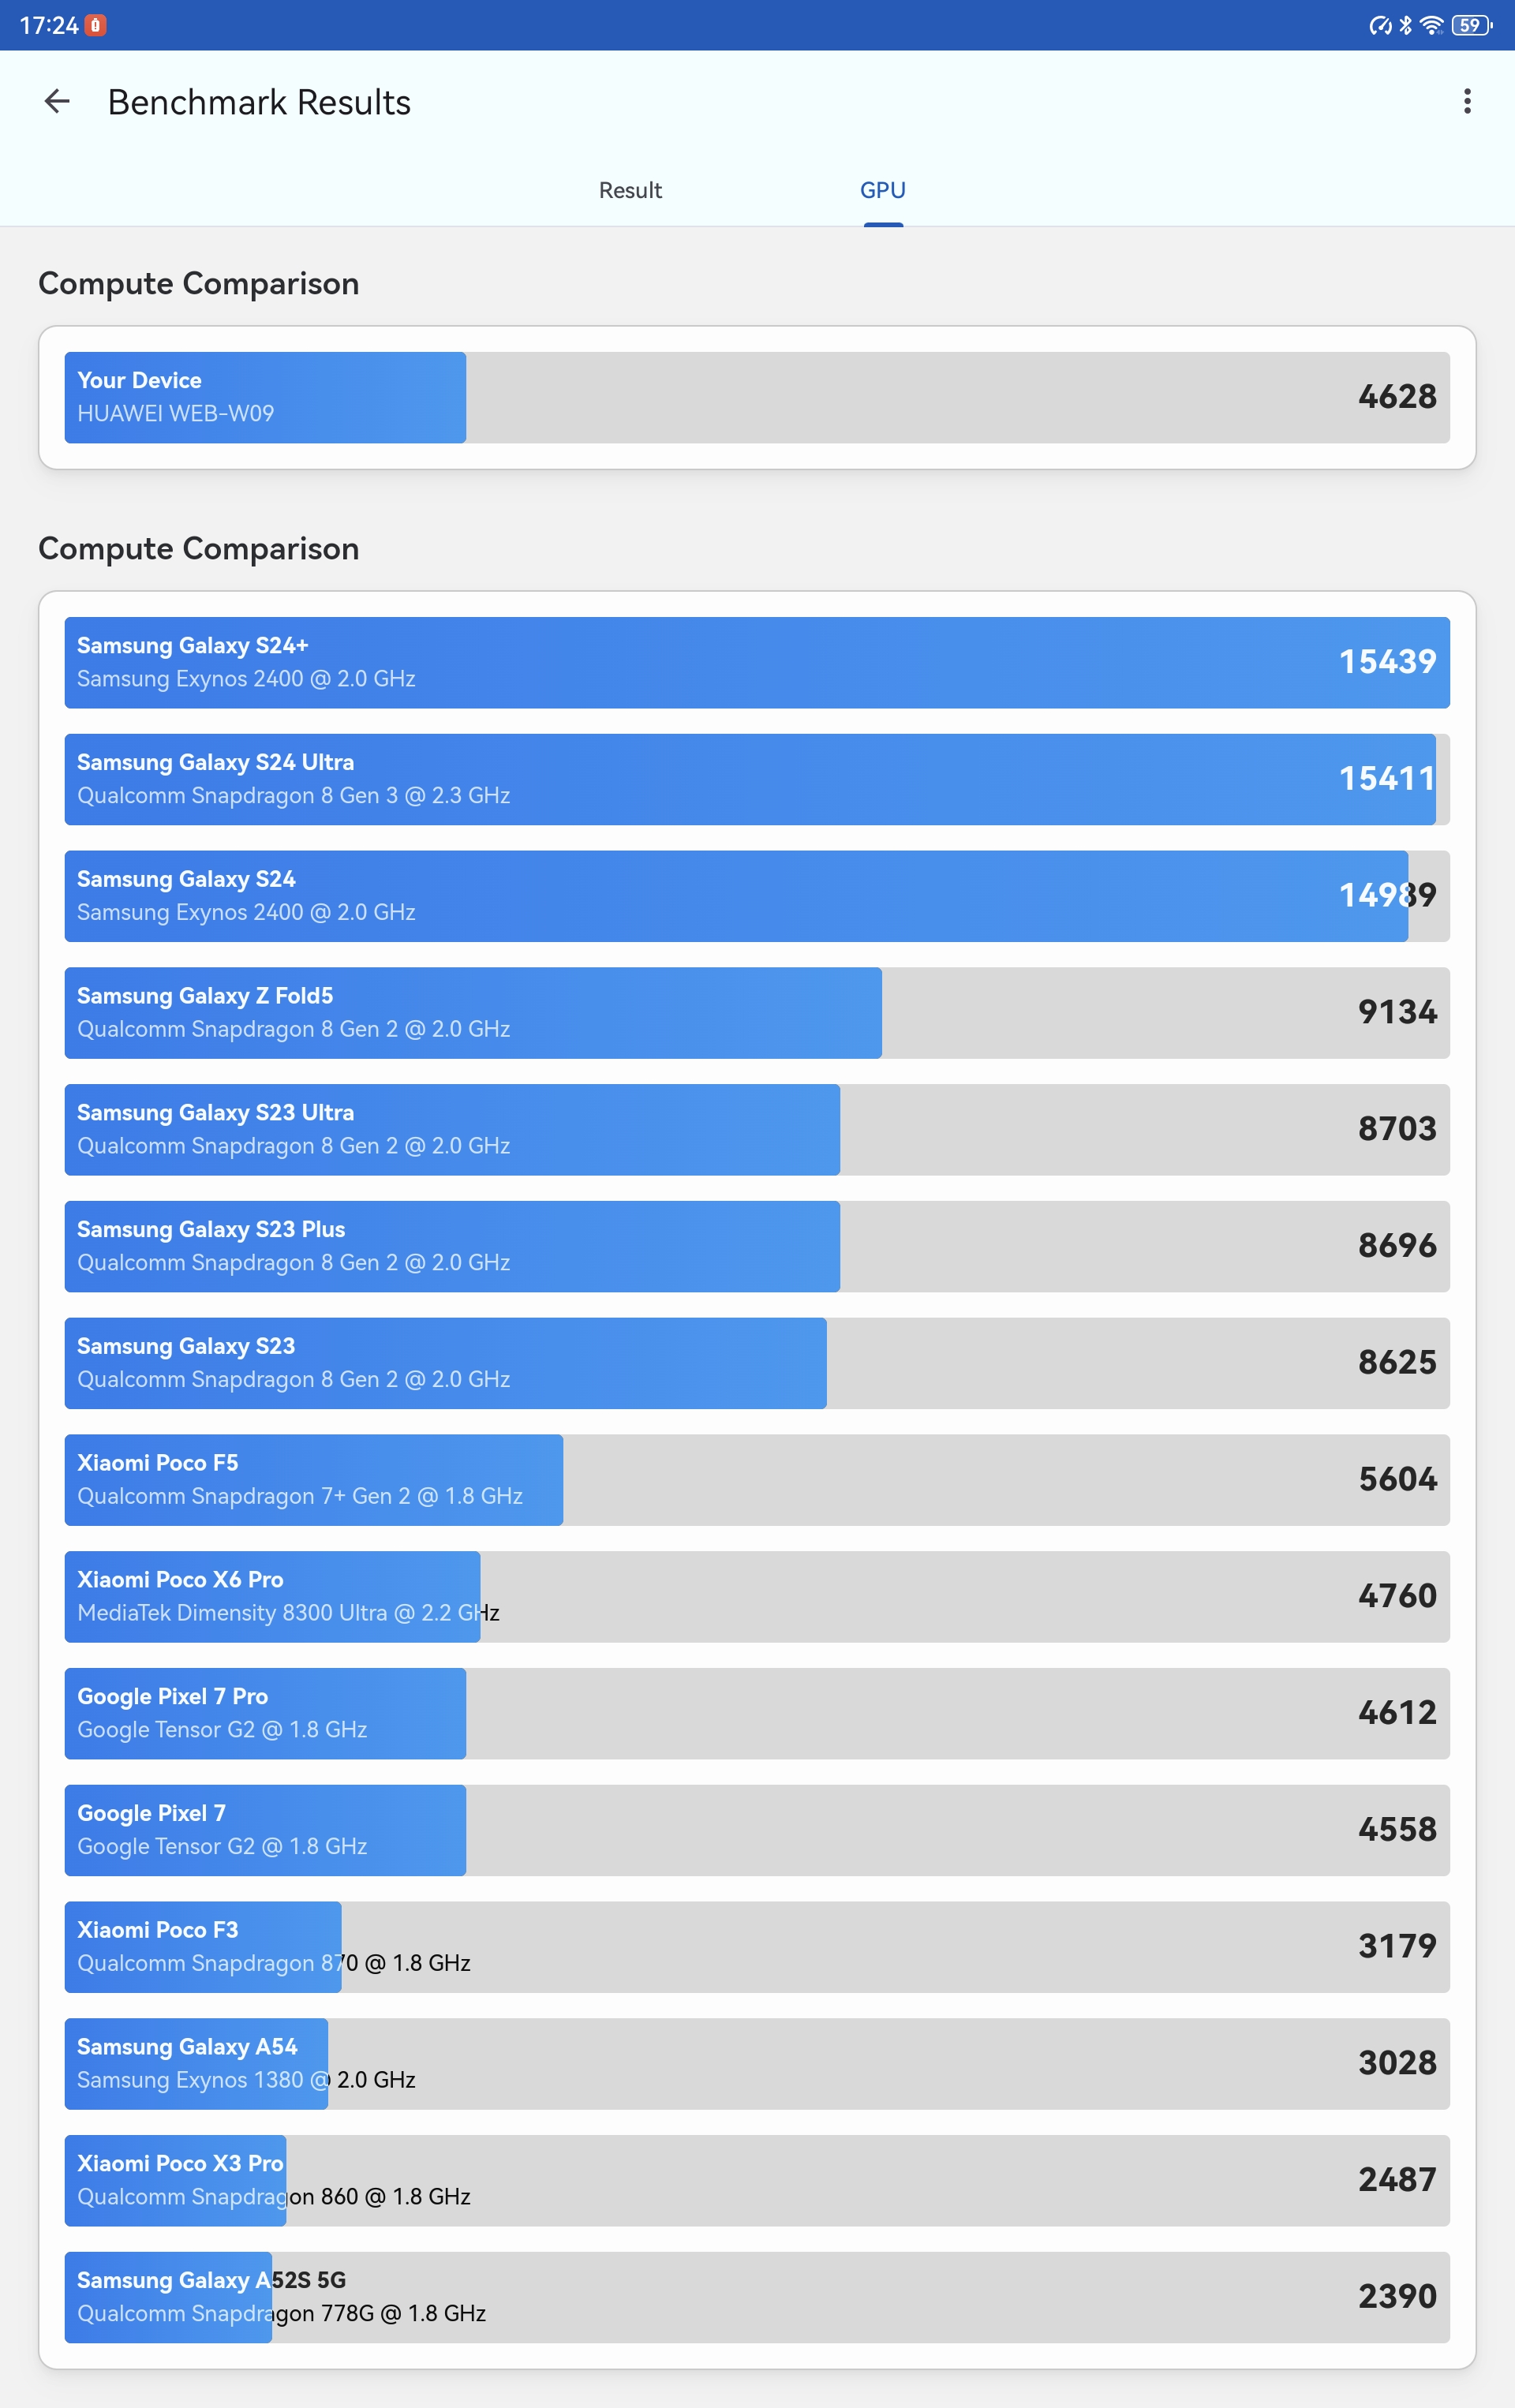Screen dimensions: 1515x2408
Task: Tap the red battery-saver notification icon
Action: (x=96, y=25)
